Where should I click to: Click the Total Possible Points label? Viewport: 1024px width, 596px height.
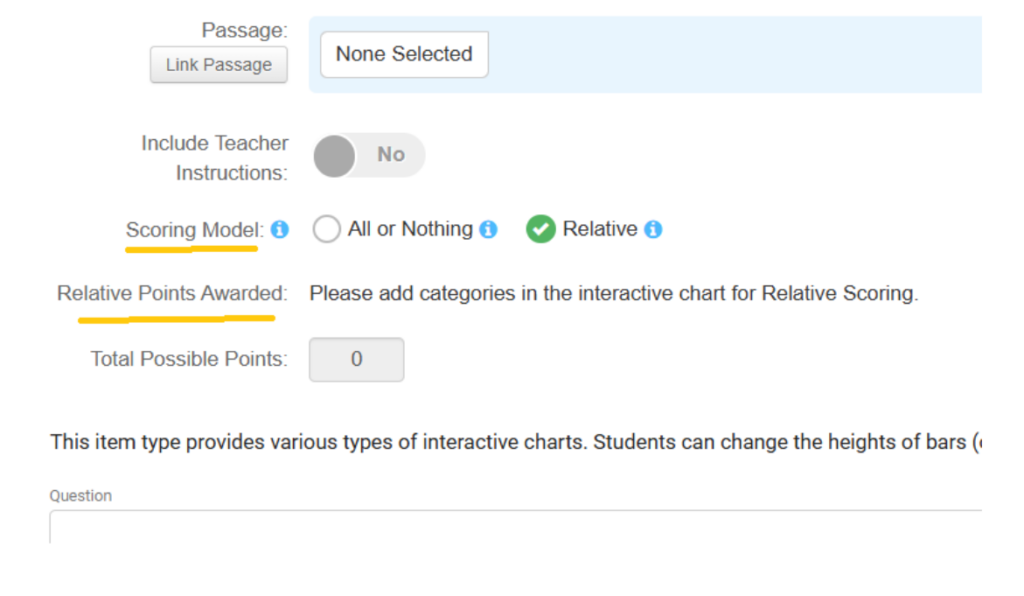click(189, 359)
